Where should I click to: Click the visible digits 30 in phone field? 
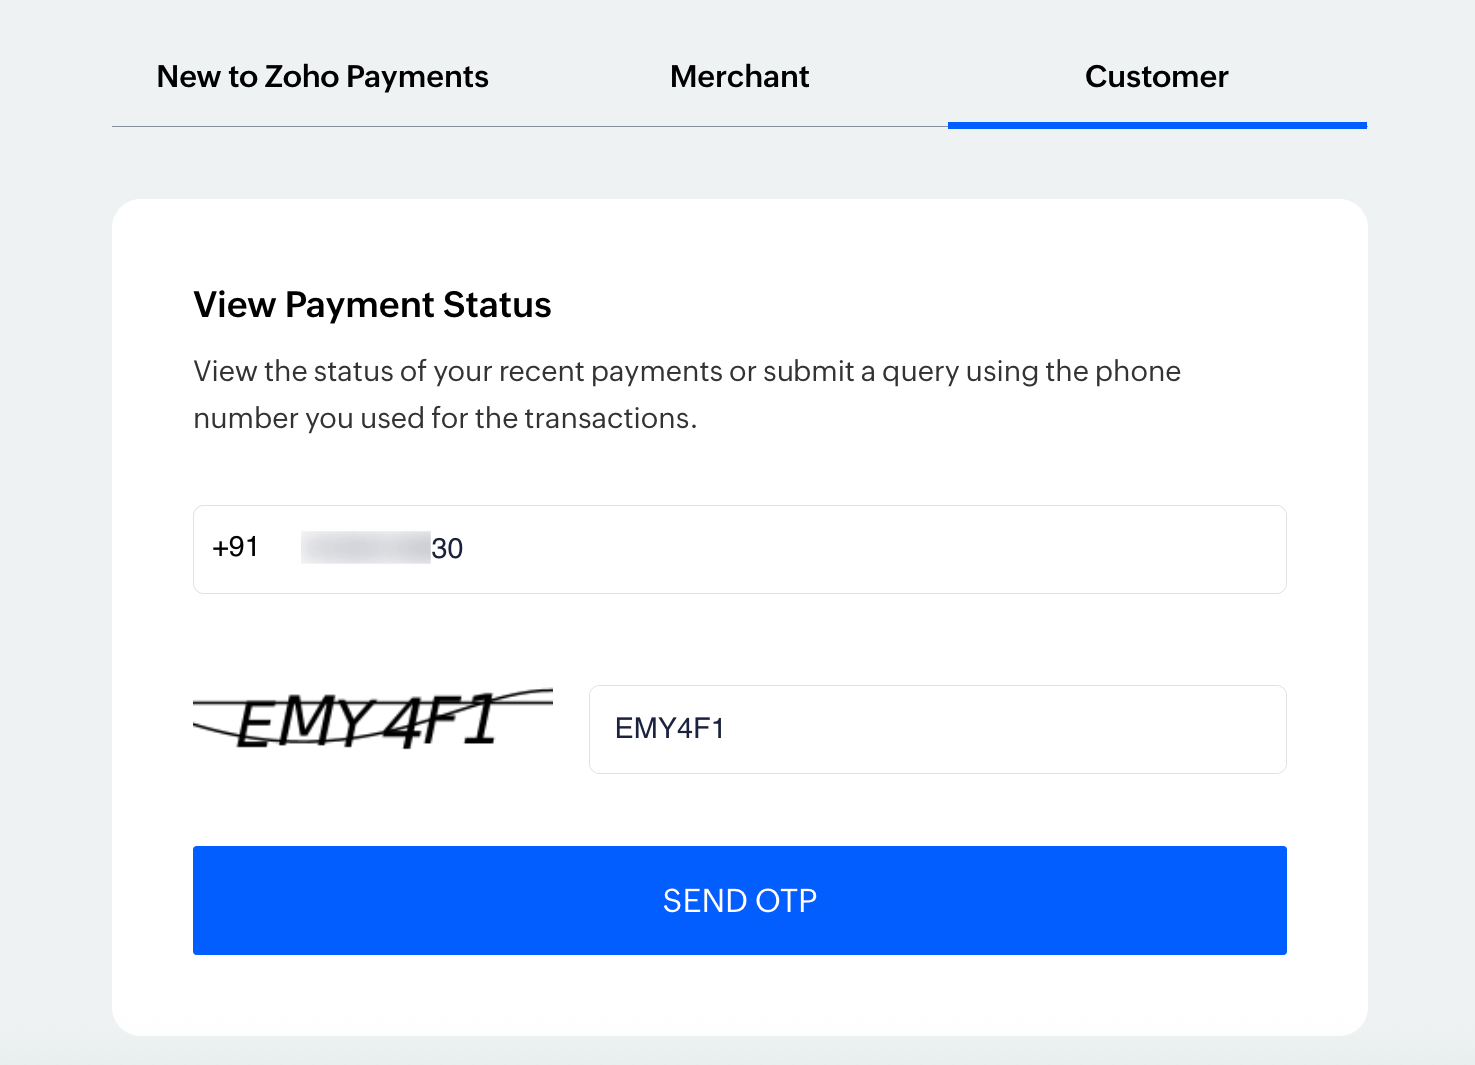447,549
